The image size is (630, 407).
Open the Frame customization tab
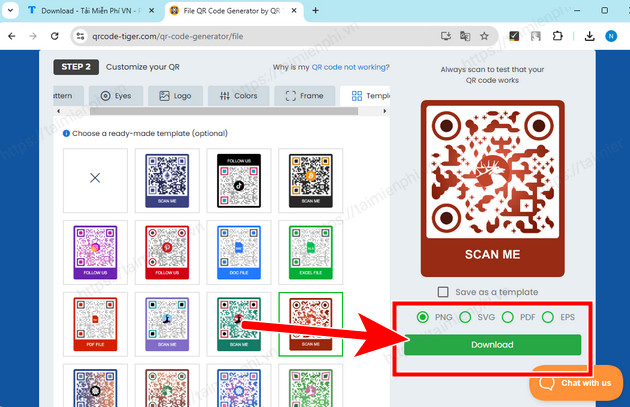pyautogui.click(x=305, y=96)
